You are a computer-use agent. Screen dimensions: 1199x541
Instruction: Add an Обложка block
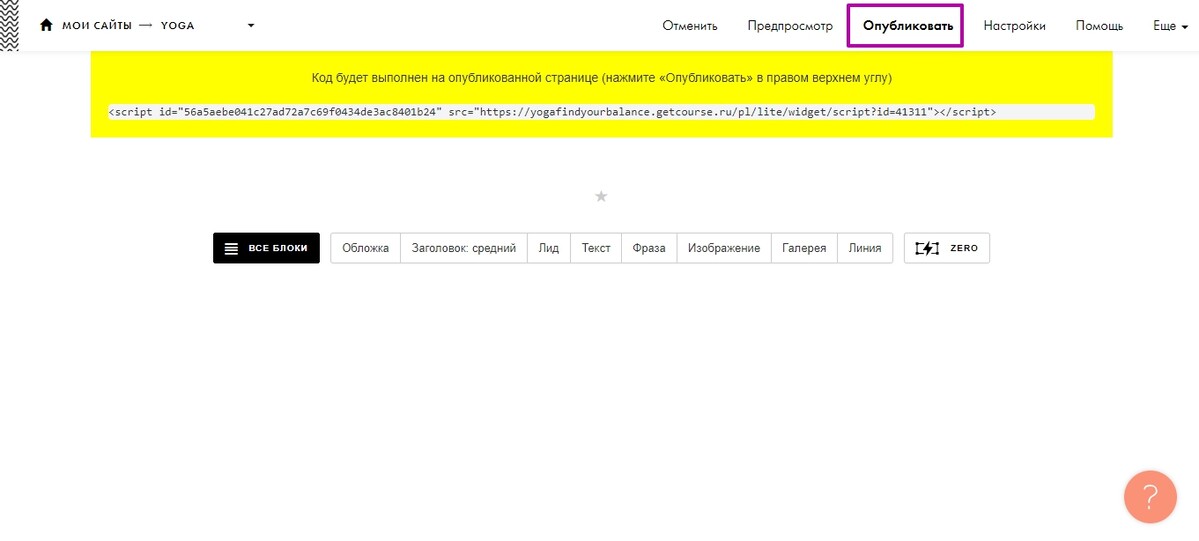(366, 248)
